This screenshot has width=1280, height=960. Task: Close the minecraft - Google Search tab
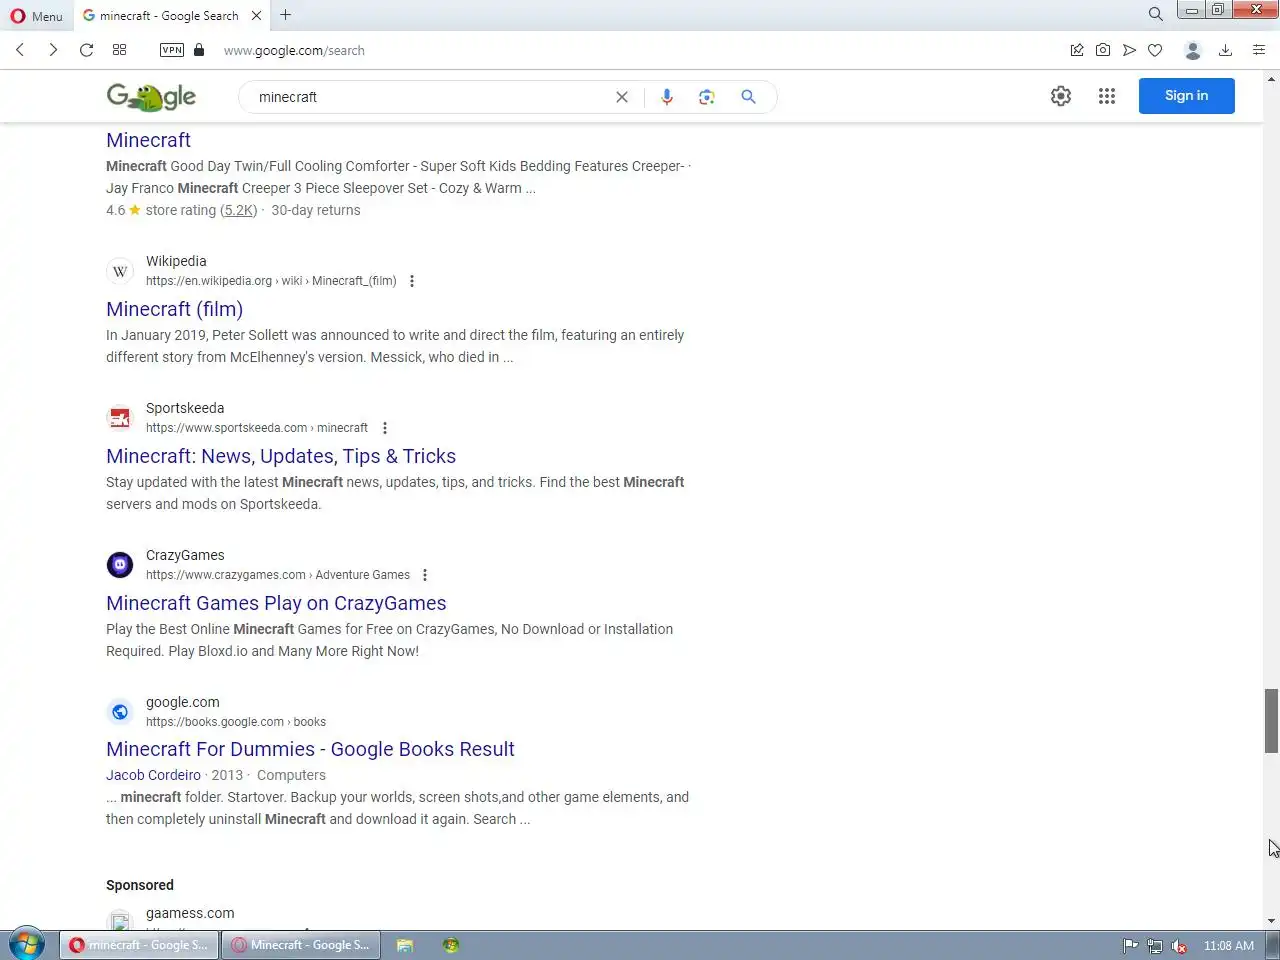pos(257,15)
